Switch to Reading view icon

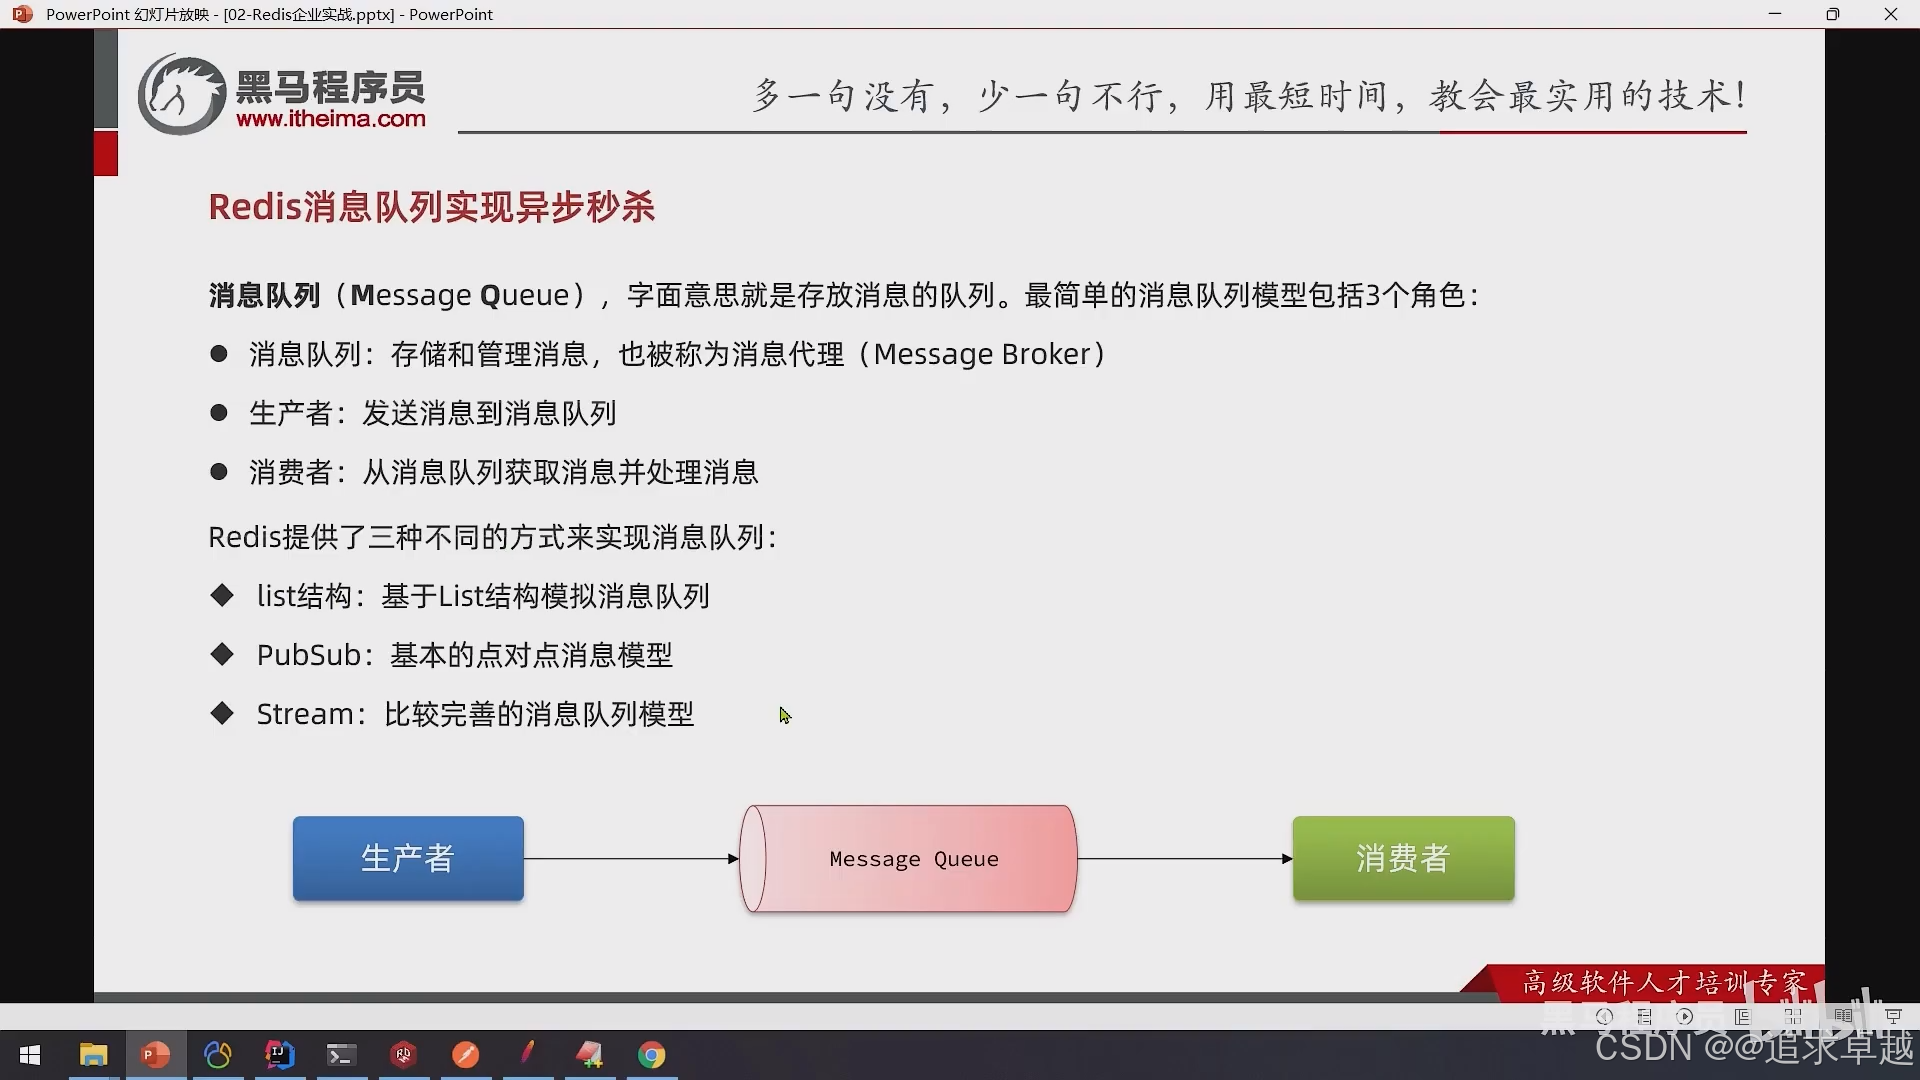tap(1843, 1017)
